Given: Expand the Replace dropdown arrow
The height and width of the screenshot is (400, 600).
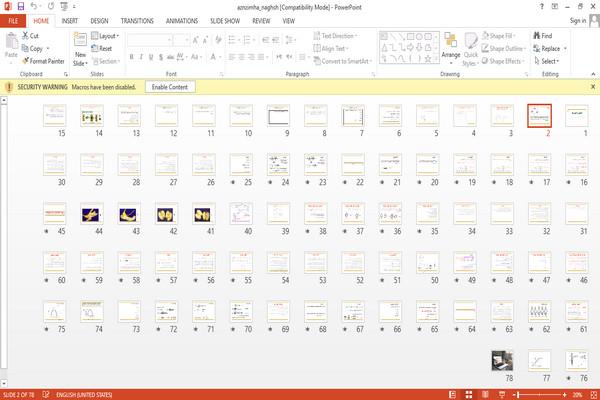Looking at the screenshot, I should point(565,49).
